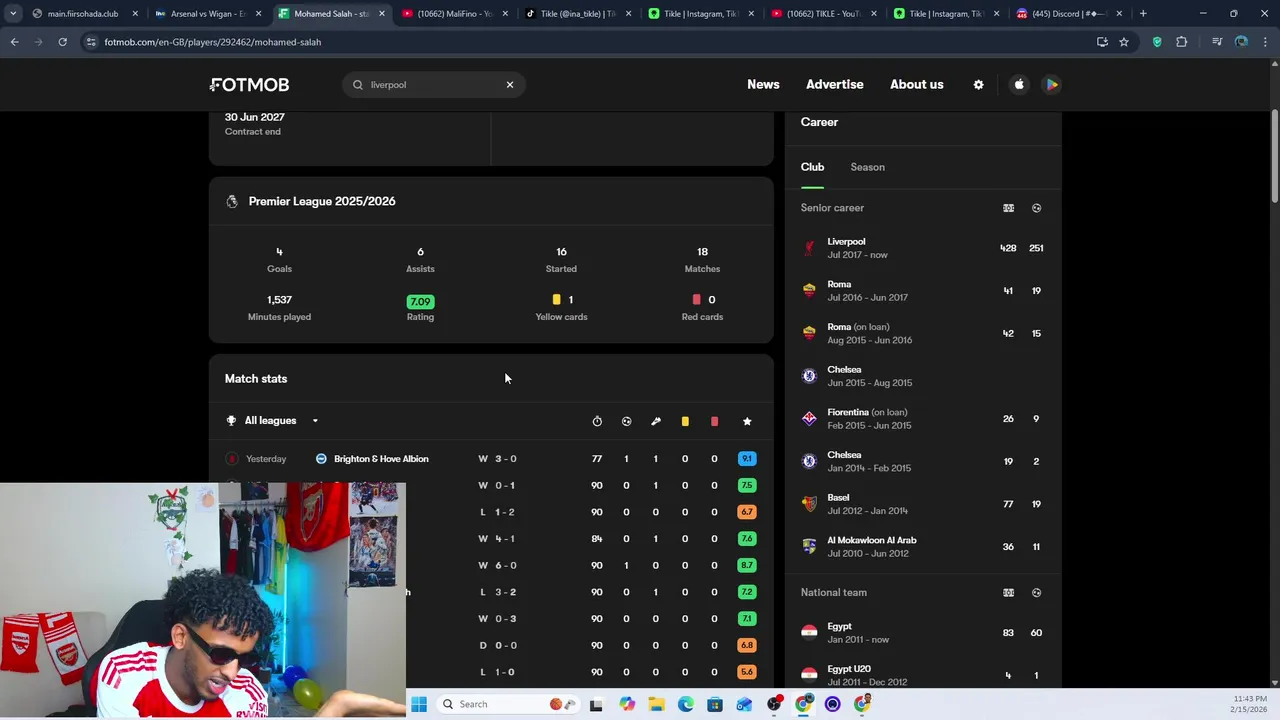Viewport: 1280px width, 720px height.
Task: Switch to the Season career tab
Action: 867,167
